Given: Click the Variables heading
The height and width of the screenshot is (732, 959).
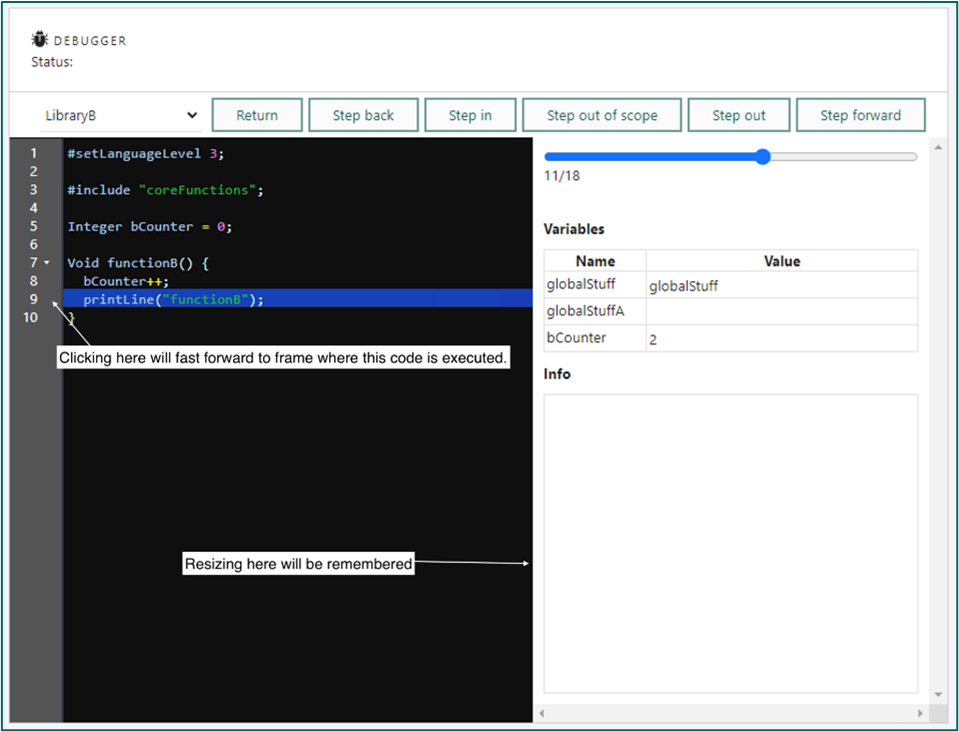Looking at the screenshot, I should (x=574, y=229).
